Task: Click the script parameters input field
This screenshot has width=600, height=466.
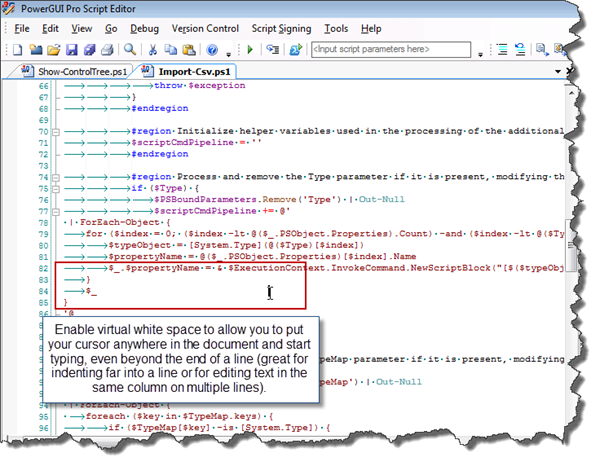Action: coord(391,49)
